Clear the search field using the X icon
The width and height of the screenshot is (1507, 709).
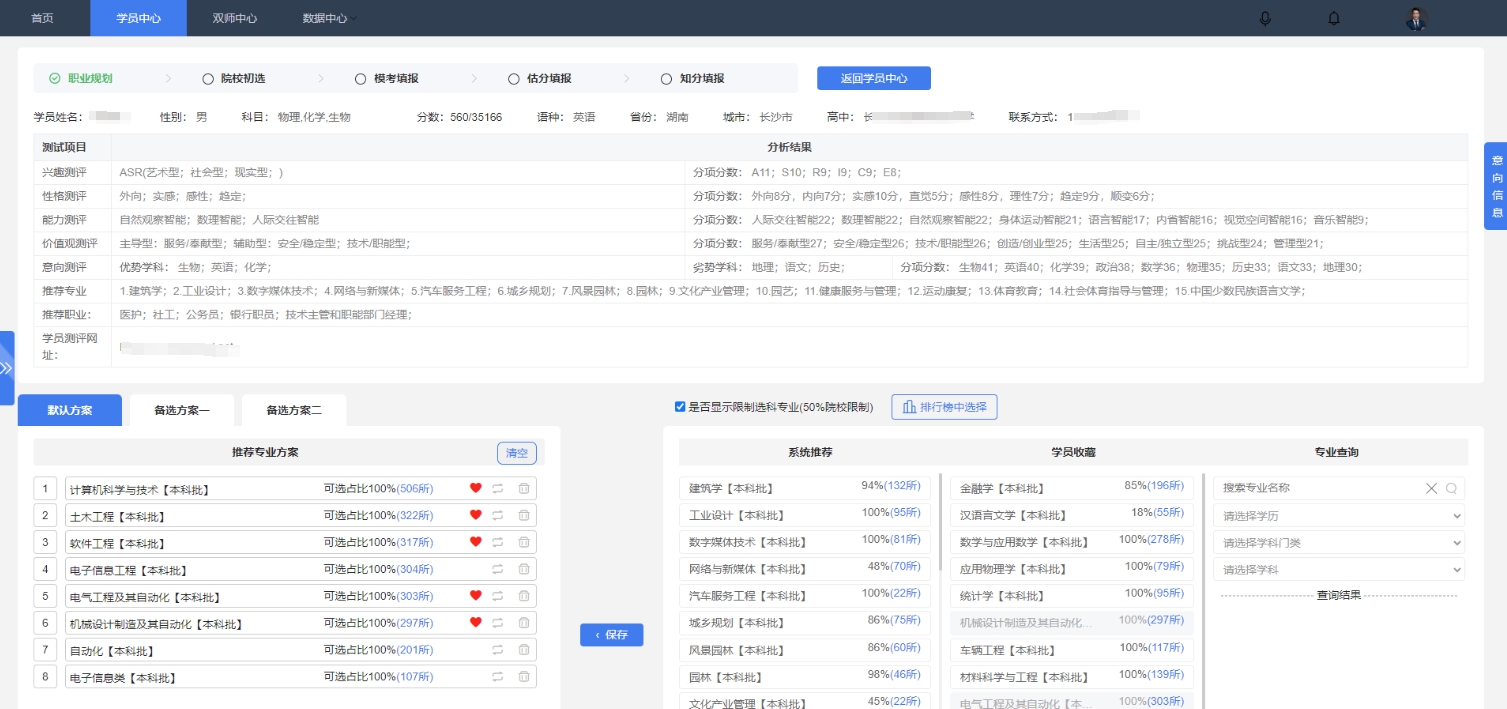tap(1430, 487)
